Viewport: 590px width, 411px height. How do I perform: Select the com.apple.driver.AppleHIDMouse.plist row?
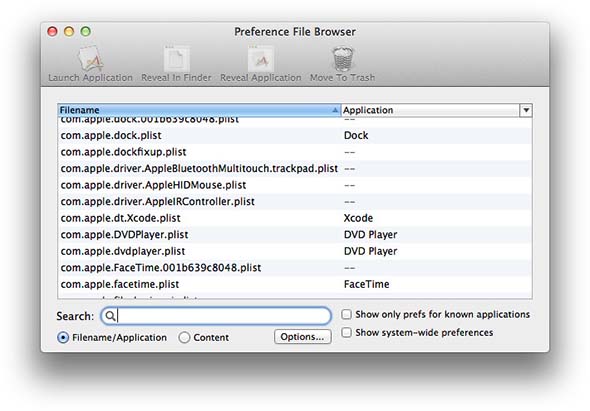click(x=295, y=185)
